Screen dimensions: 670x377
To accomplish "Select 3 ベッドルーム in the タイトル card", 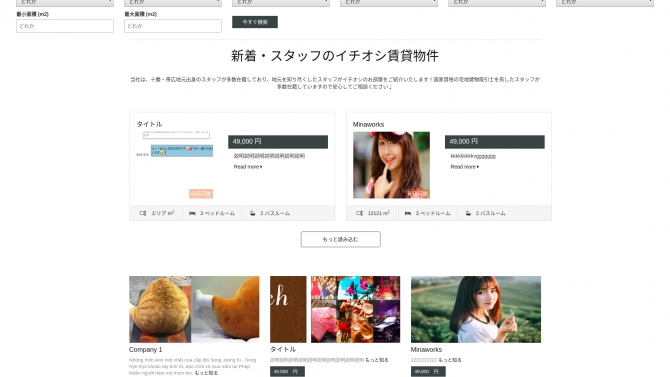I will pos(217,213).
